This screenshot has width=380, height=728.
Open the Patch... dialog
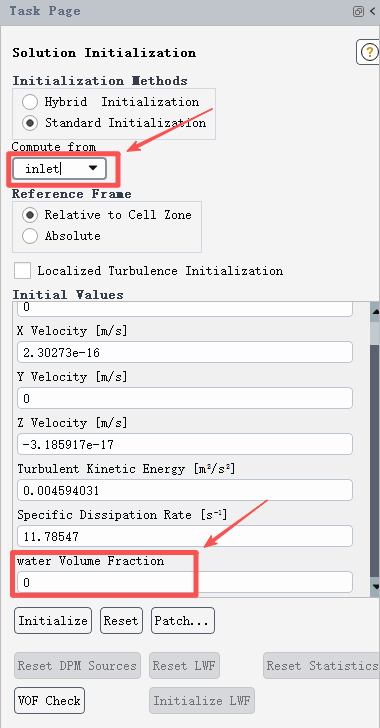pos(183,621)
